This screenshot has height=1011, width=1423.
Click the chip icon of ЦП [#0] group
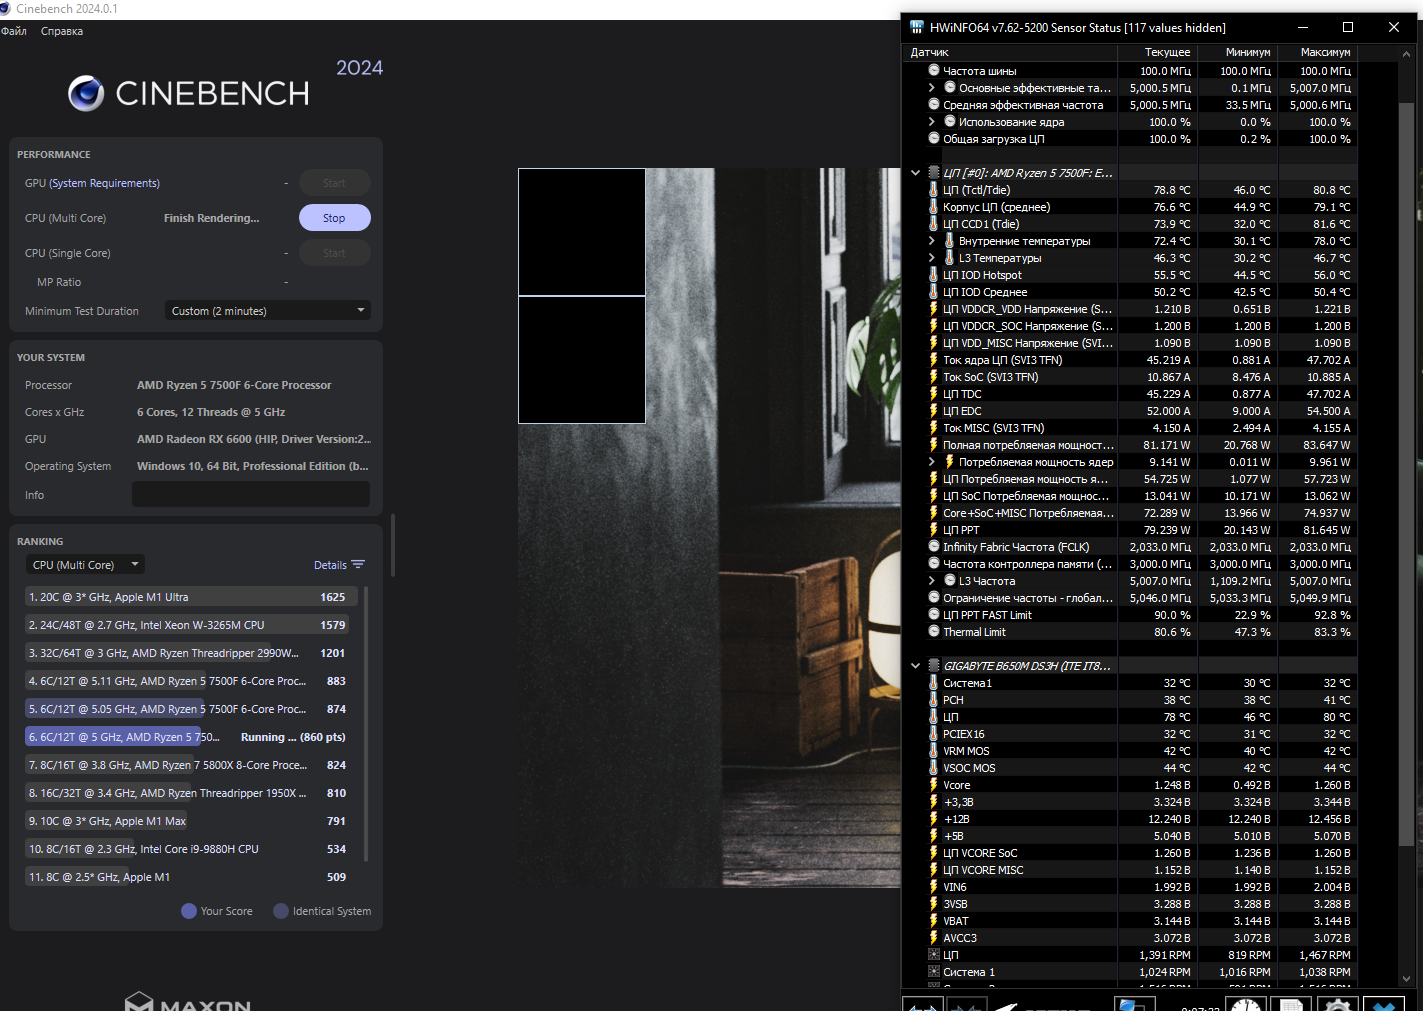(x=934, y=173)
